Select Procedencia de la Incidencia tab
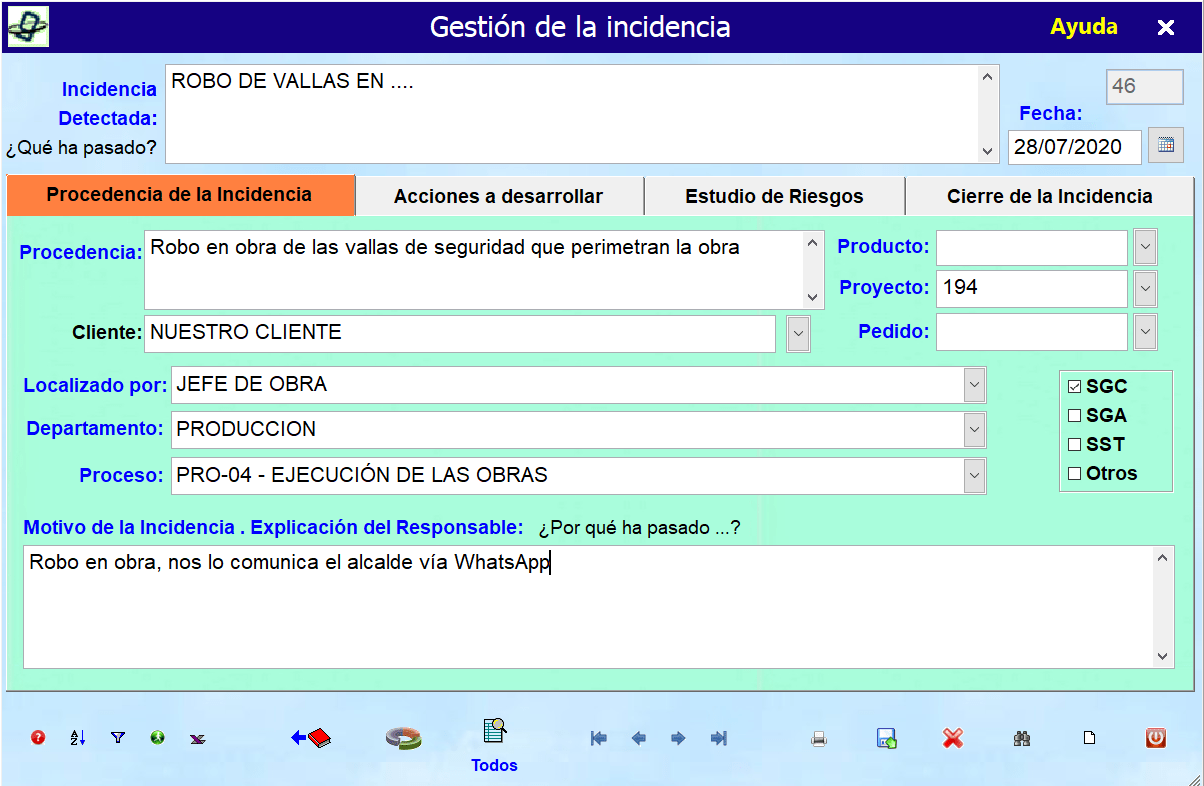Screen dimensions: 1204x786 pos(180,195)
